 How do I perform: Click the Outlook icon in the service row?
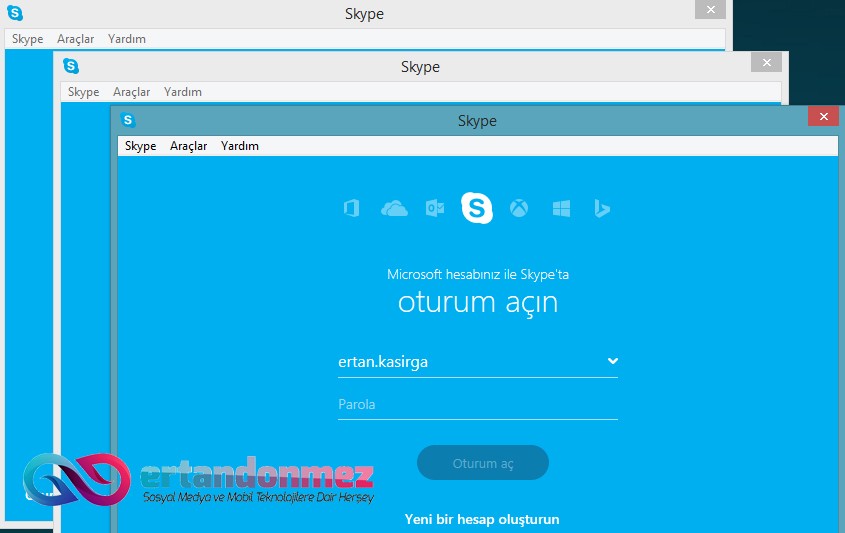(435, 208)
